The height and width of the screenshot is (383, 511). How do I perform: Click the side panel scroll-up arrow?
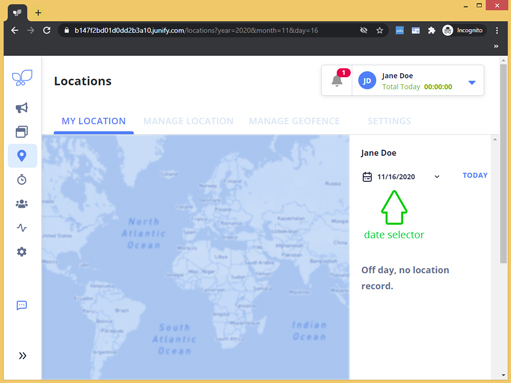pos(495,140)
